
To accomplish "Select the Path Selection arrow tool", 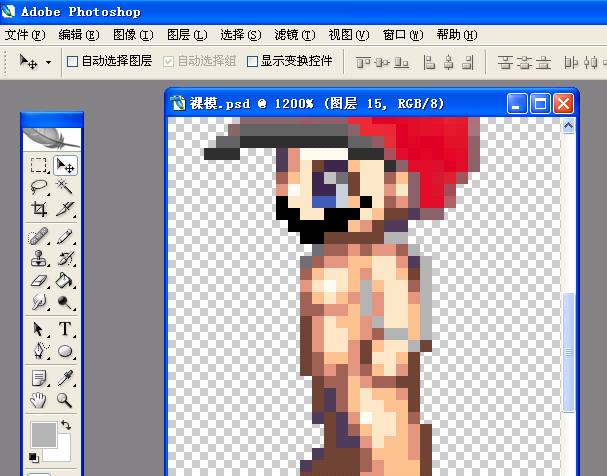I will tap(39, 329).
